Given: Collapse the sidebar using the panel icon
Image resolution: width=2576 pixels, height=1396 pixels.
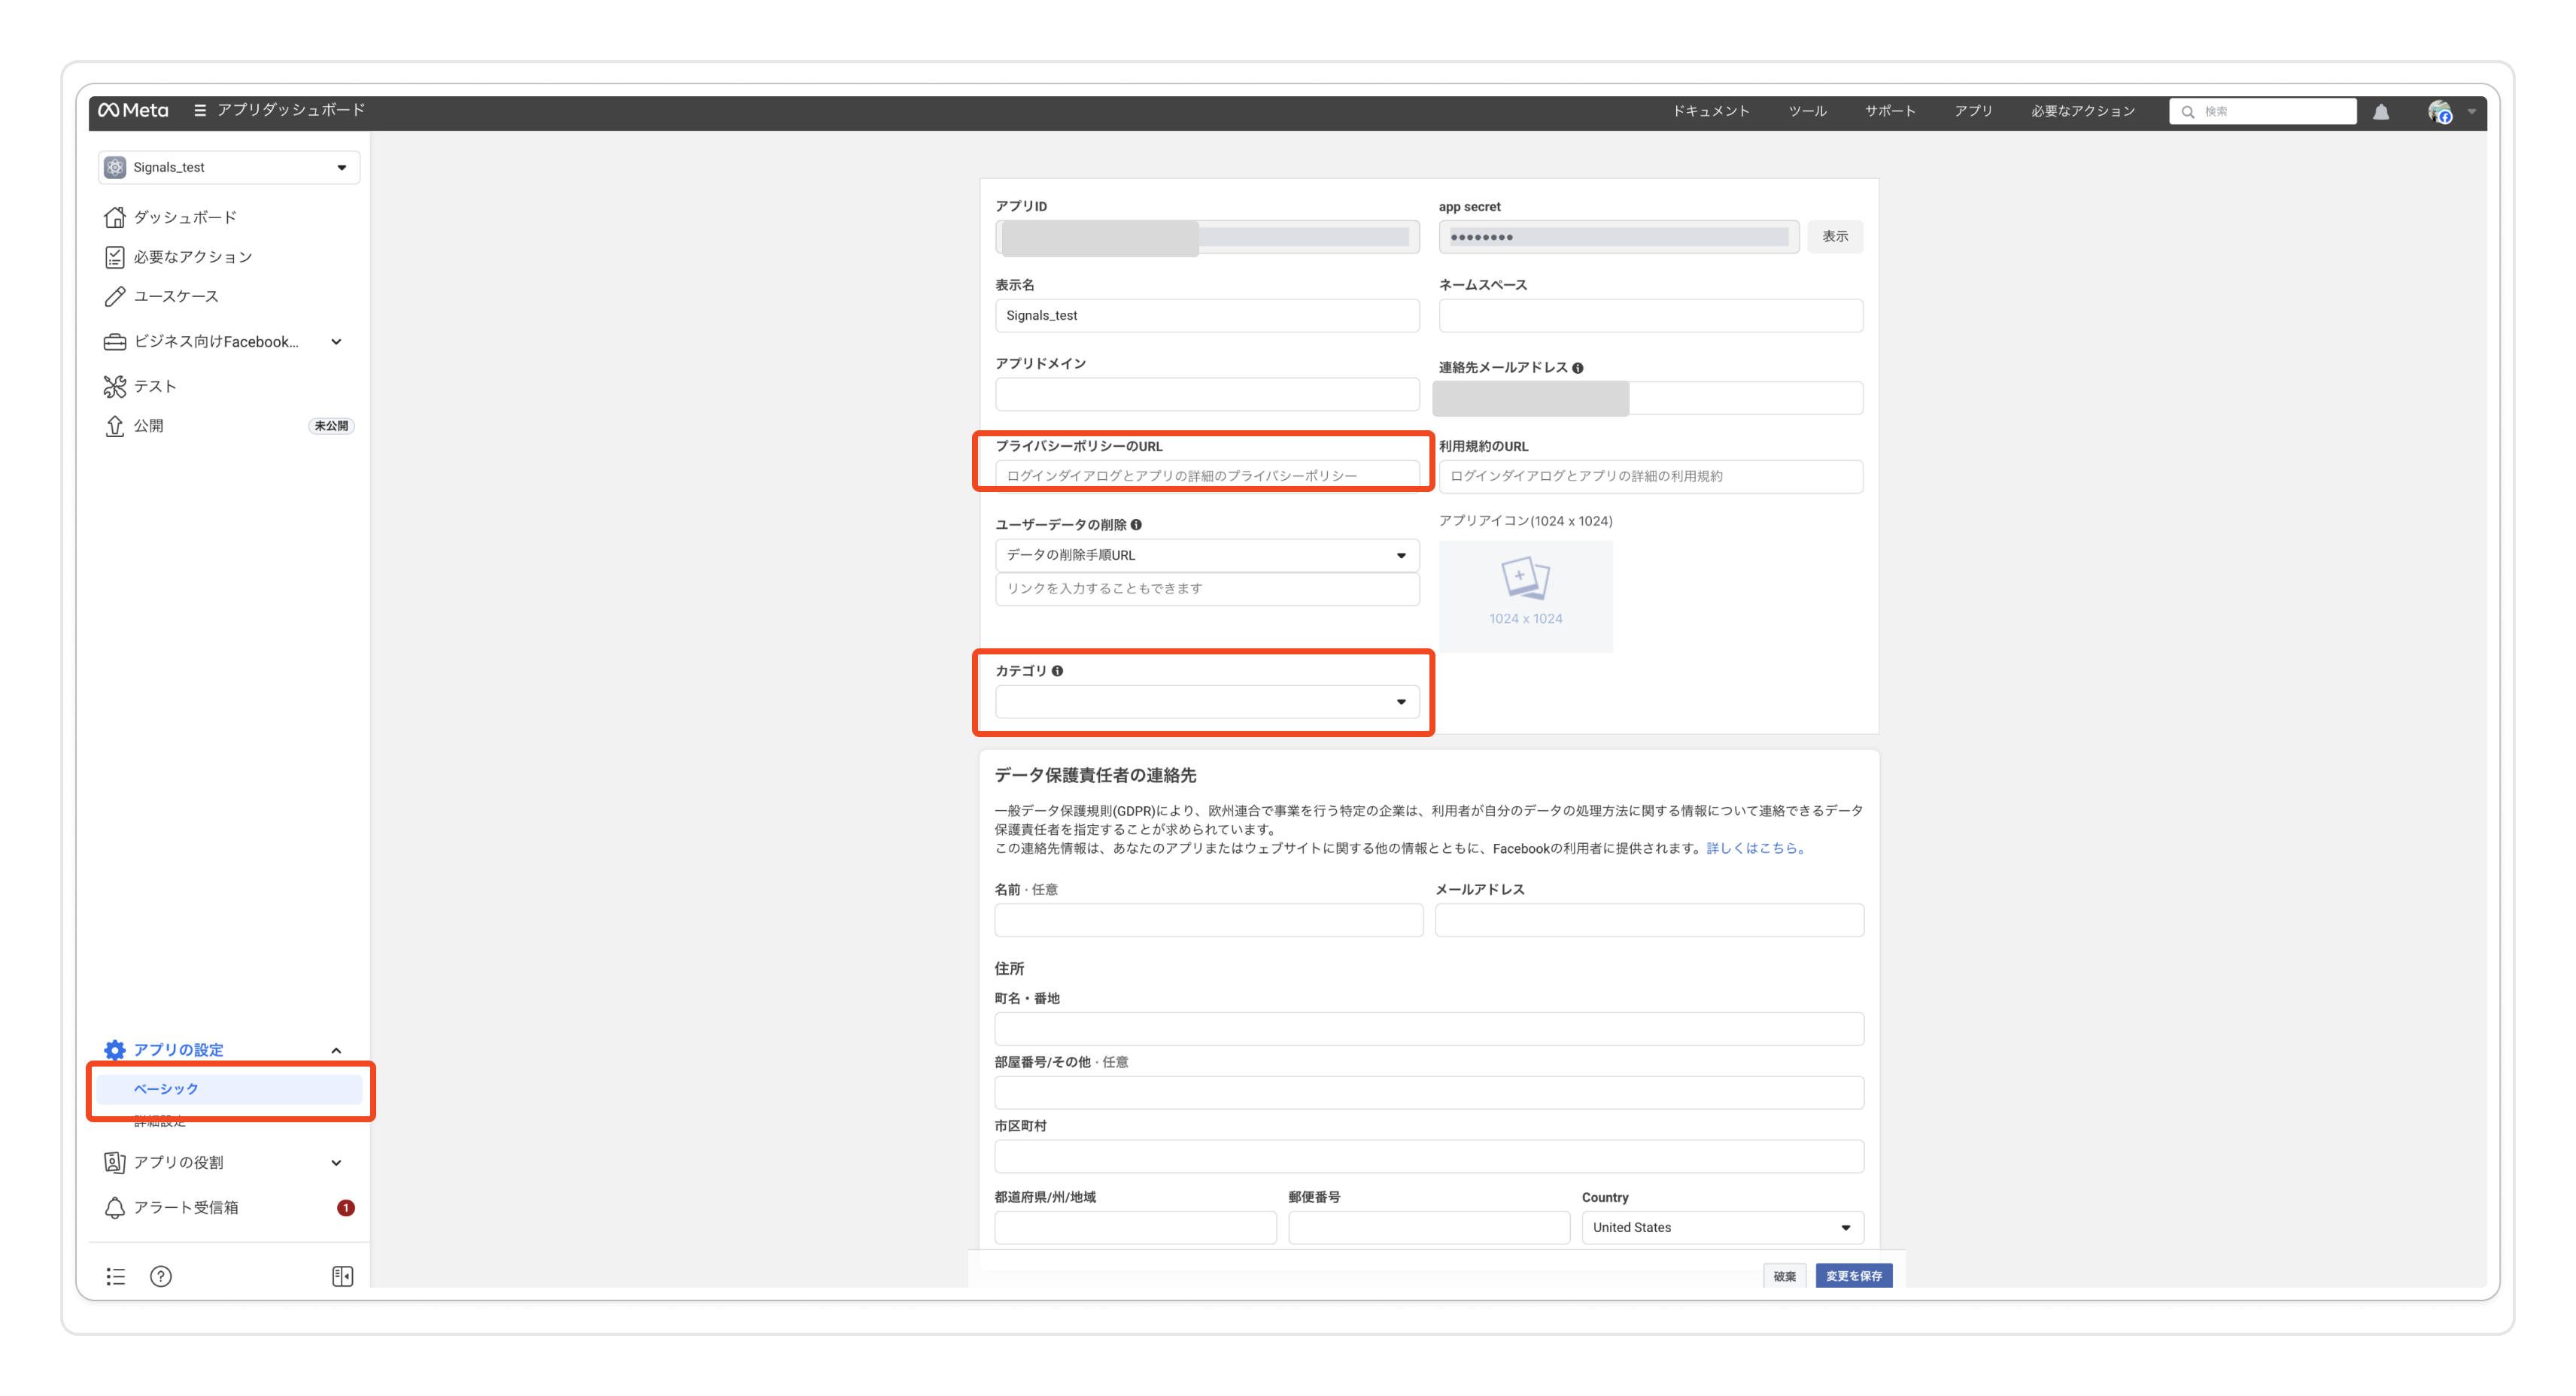Looking at the screenshot, I should 342,1276.
